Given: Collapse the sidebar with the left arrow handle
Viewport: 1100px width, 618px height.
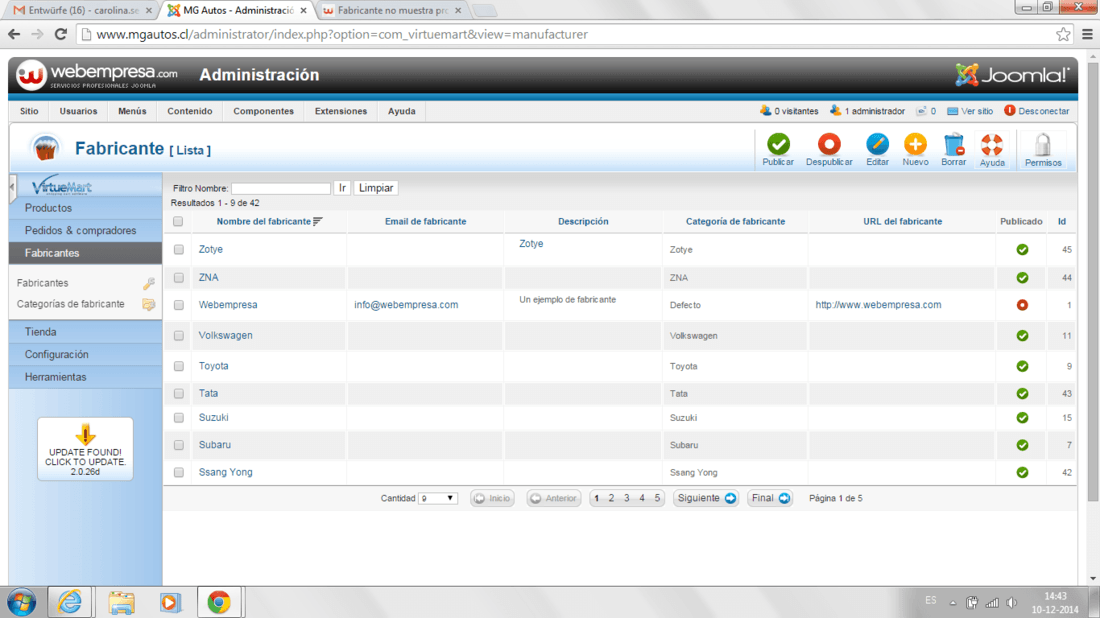Looking at the screenshot, I should (x=12, y=187).
